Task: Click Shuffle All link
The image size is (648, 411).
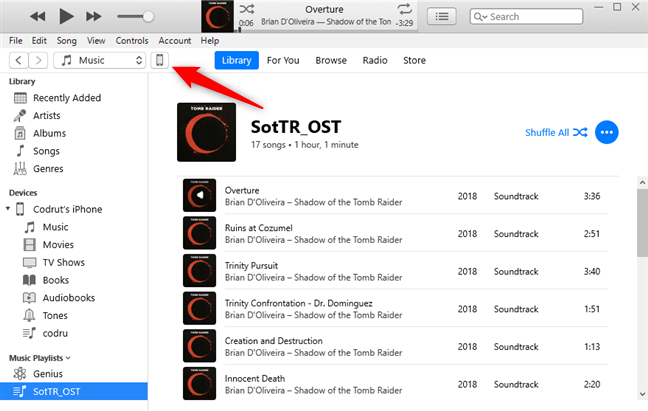Action: [x=556, y=133]
